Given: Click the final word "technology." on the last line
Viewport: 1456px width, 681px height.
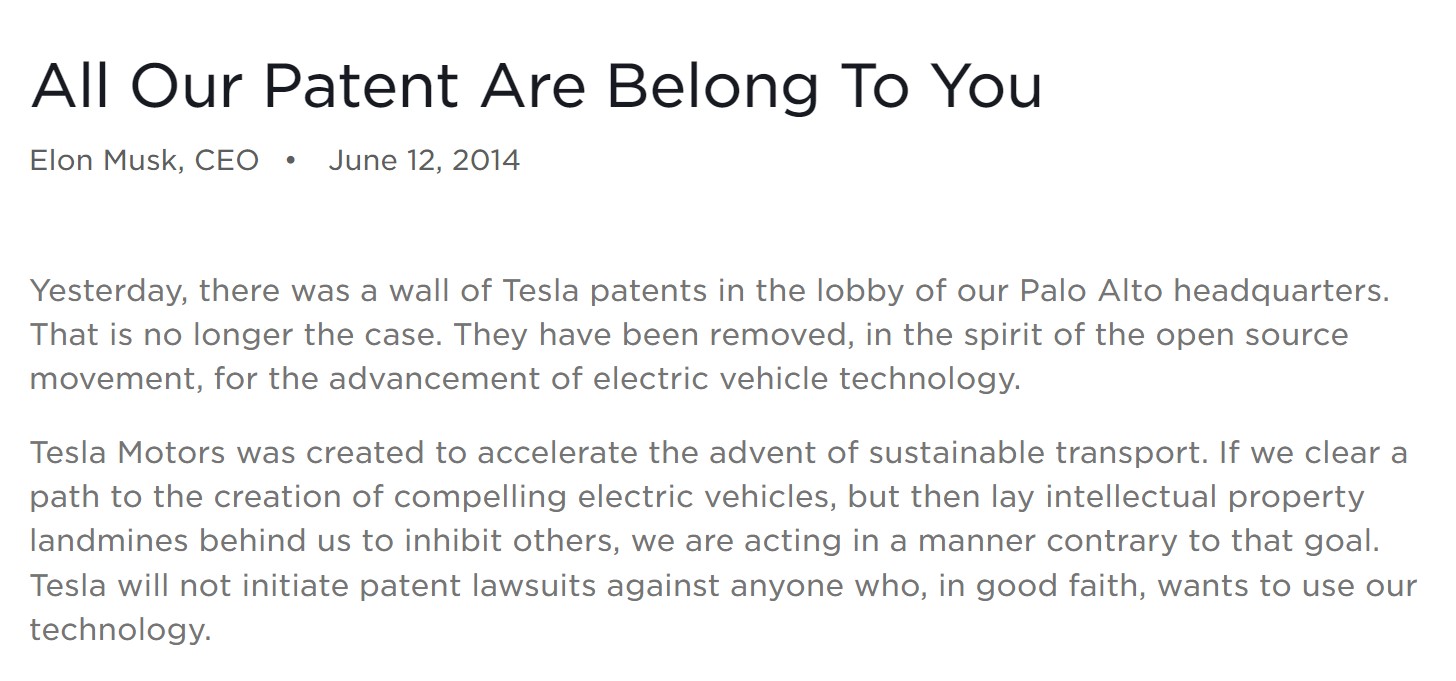Looking at the screenshot, I should 121,630.
